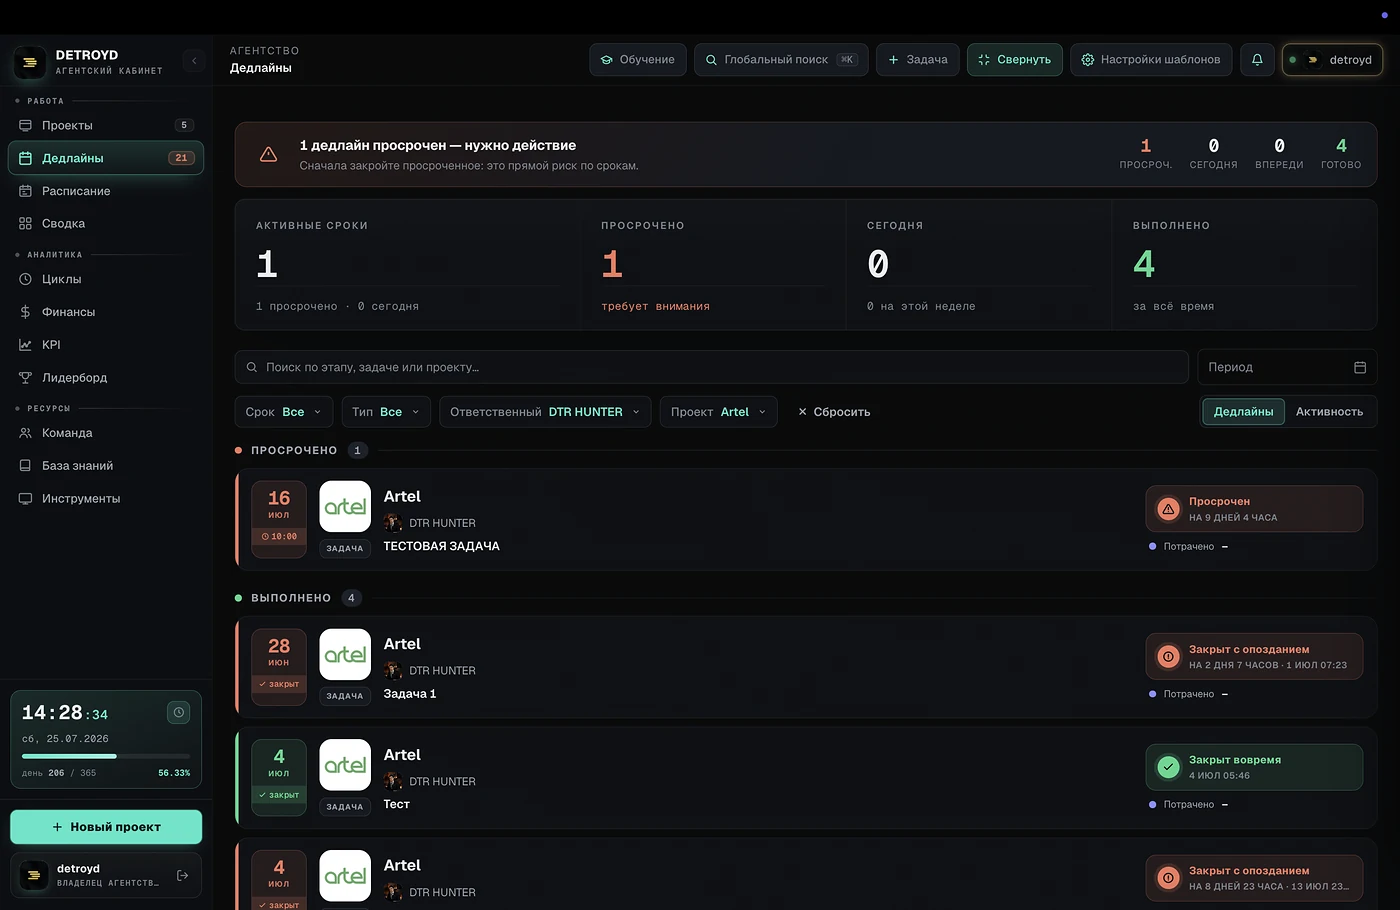Open the Задача 1 task title
The height and width of the screenshot is (910, 1400).
pyautogui.click(x=410, y=694)
